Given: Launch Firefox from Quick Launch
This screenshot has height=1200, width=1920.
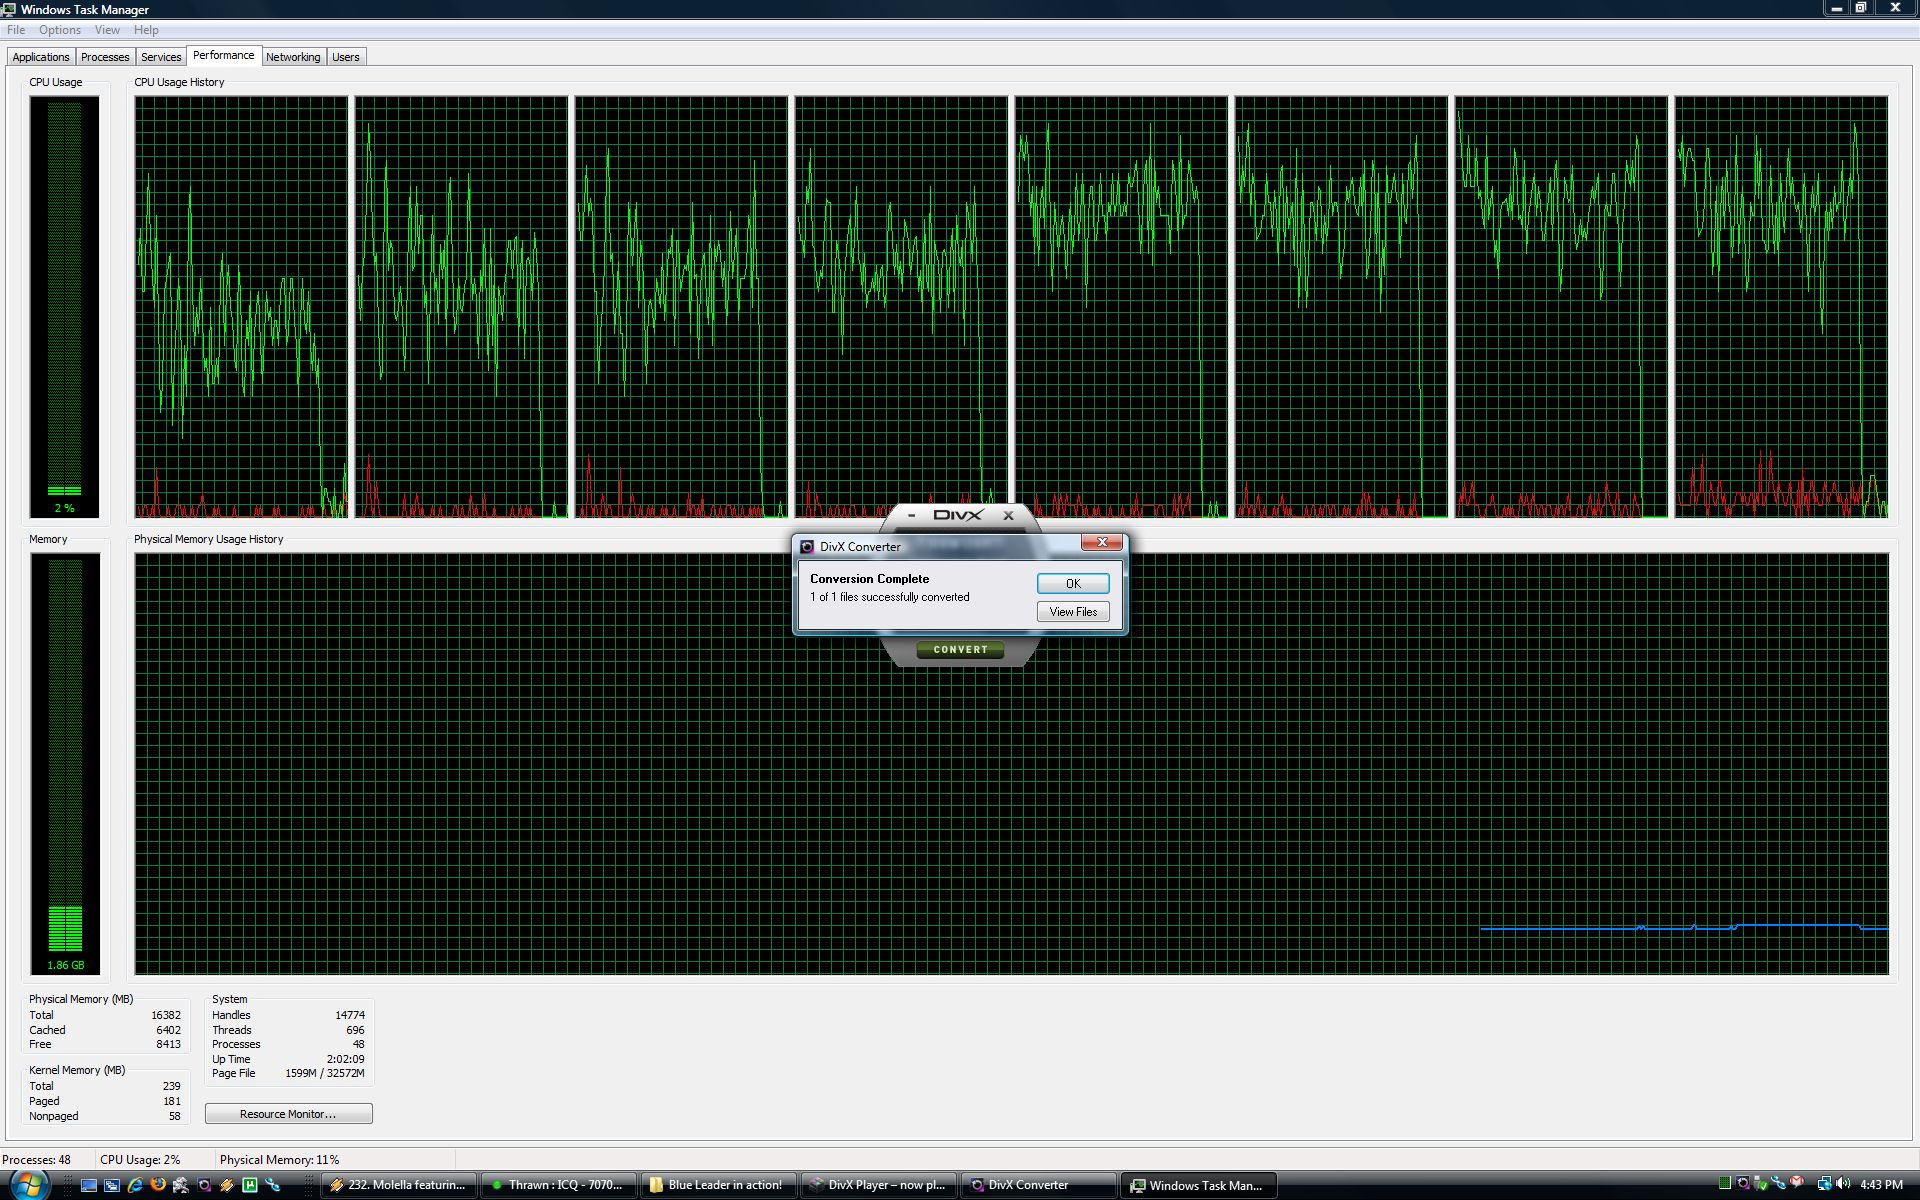Looking at the screenshot, I should click(x=158, y=1185).
